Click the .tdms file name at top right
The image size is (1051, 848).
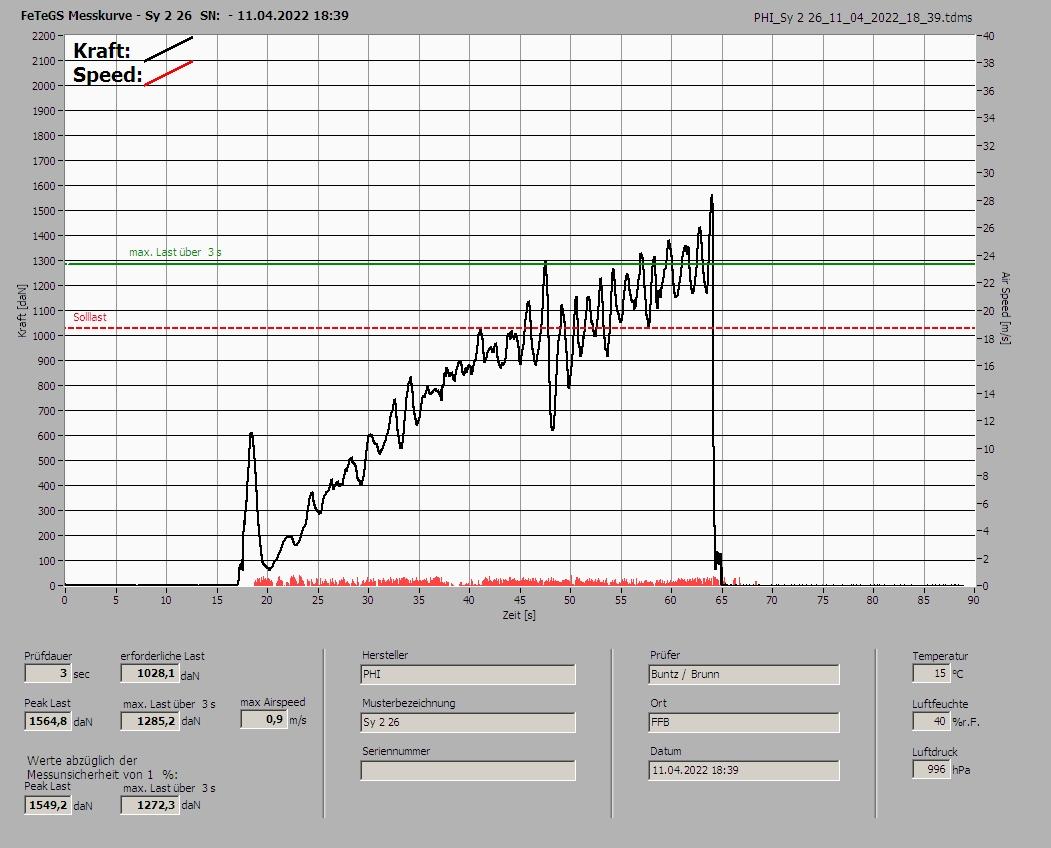pyautogui.click(x=862, y=17)
